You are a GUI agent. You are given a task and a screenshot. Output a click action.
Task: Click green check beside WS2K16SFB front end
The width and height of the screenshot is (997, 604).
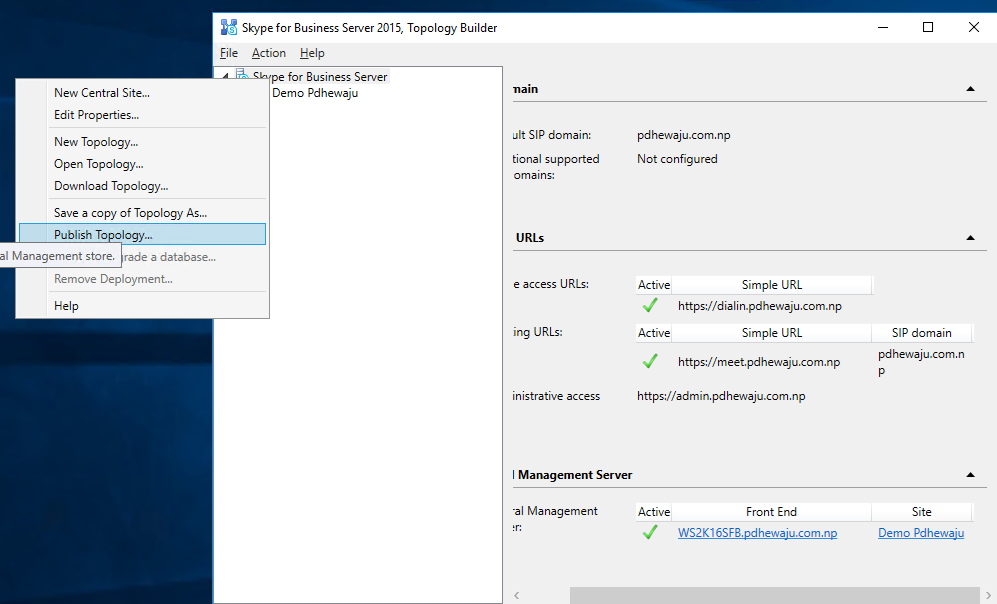tap(650, 533)
